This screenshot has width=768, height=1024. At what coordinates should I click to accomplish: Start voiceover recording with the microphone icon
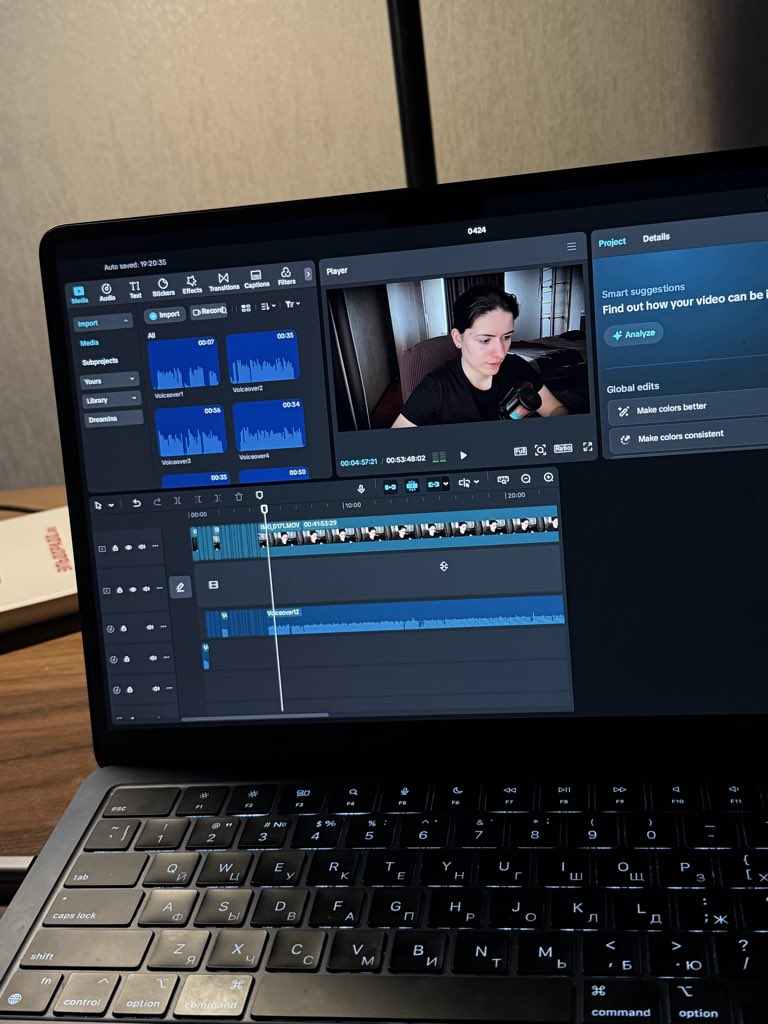pyautogui.click(x=360, y=488)
